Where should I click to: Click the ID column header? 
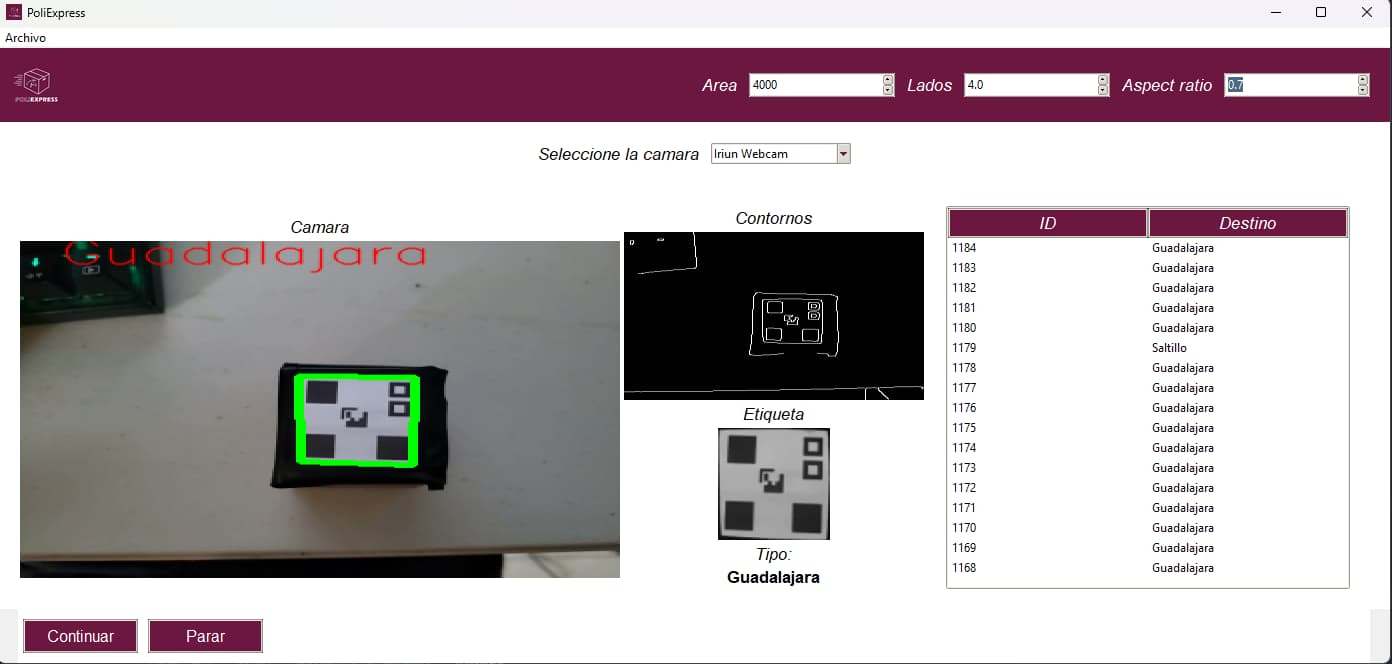(1046, 222)
